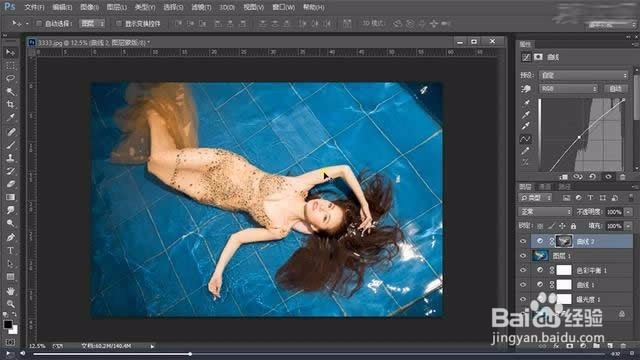Select the Path Selection tool
The height and width of the screenshot is (360, 640).
point(11,264)
